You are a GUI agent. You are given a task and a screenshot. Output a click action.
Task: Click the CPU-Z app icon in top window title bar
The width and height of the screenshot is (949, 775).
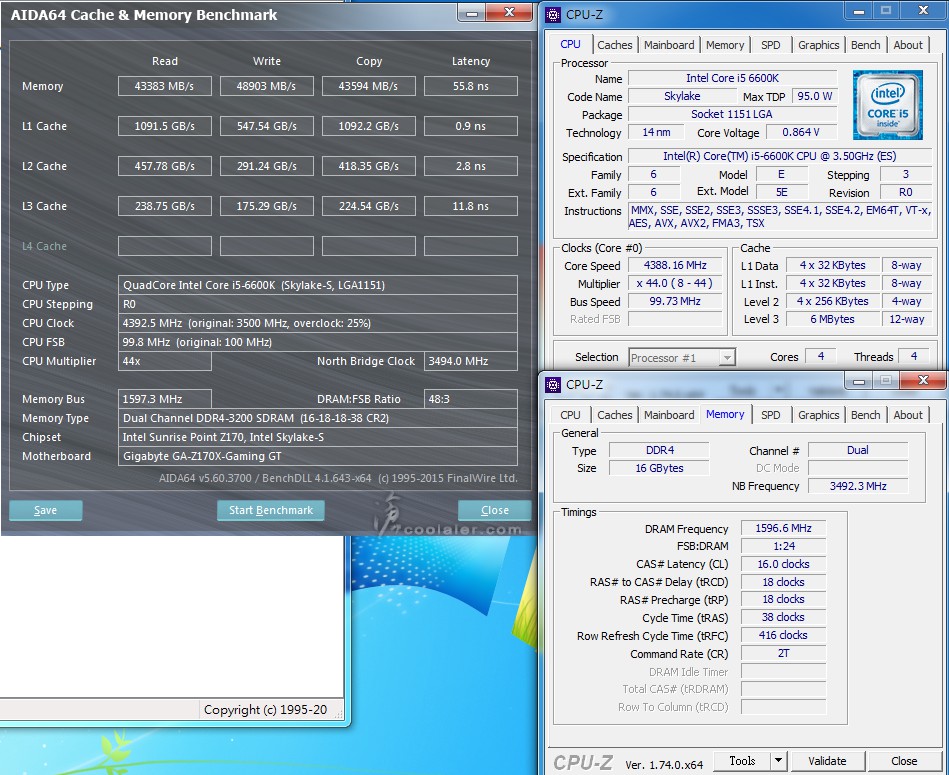[x=553, y=14]
